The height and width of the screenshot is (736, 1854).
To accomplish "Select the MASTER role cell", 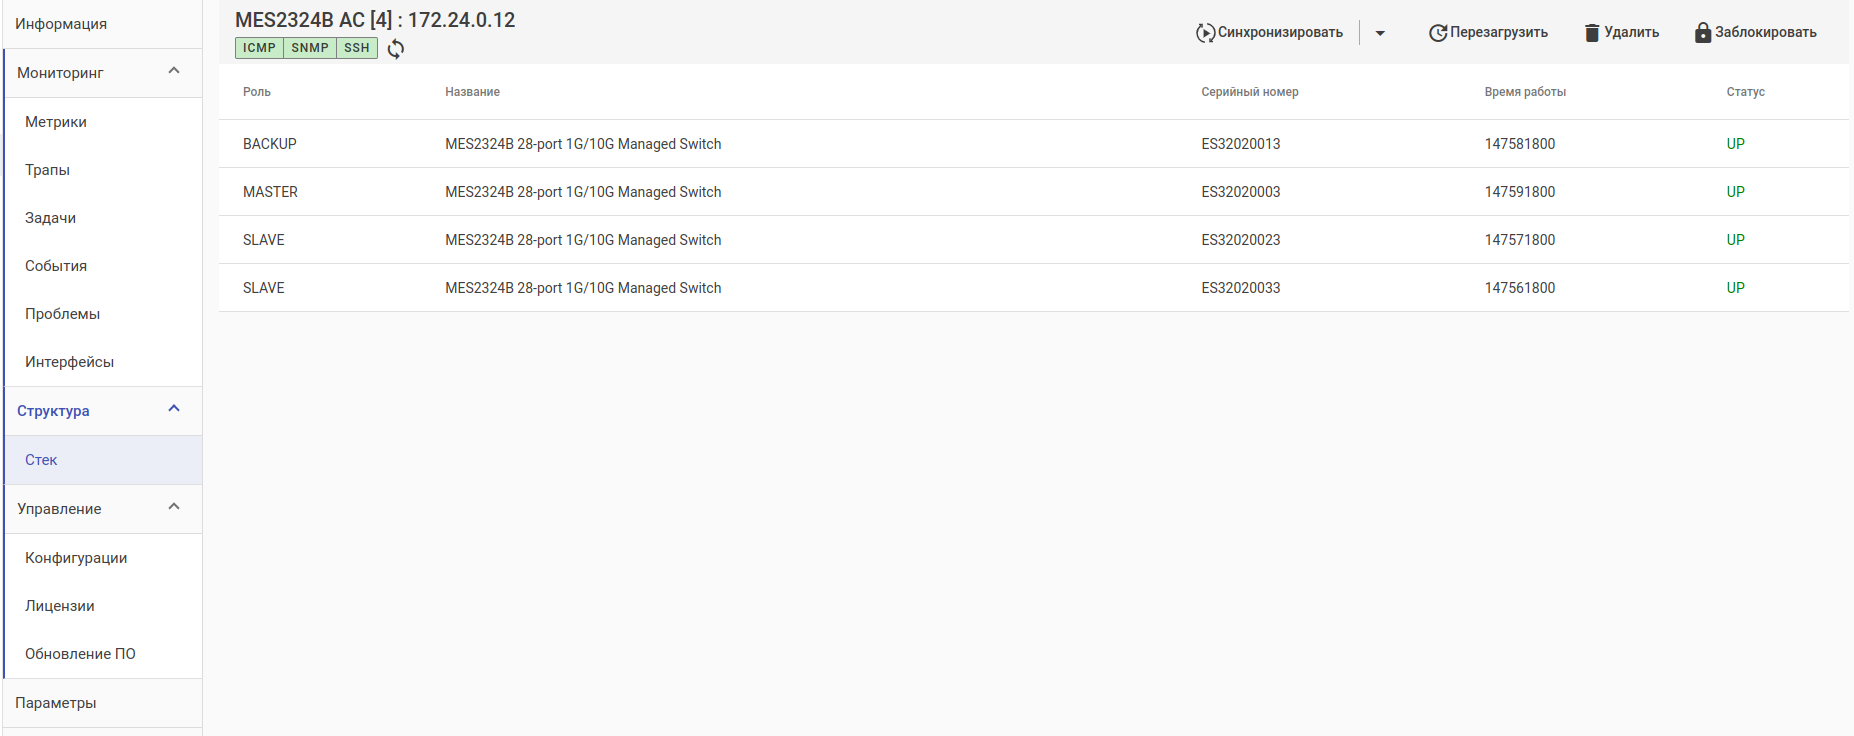I will 270,192.
